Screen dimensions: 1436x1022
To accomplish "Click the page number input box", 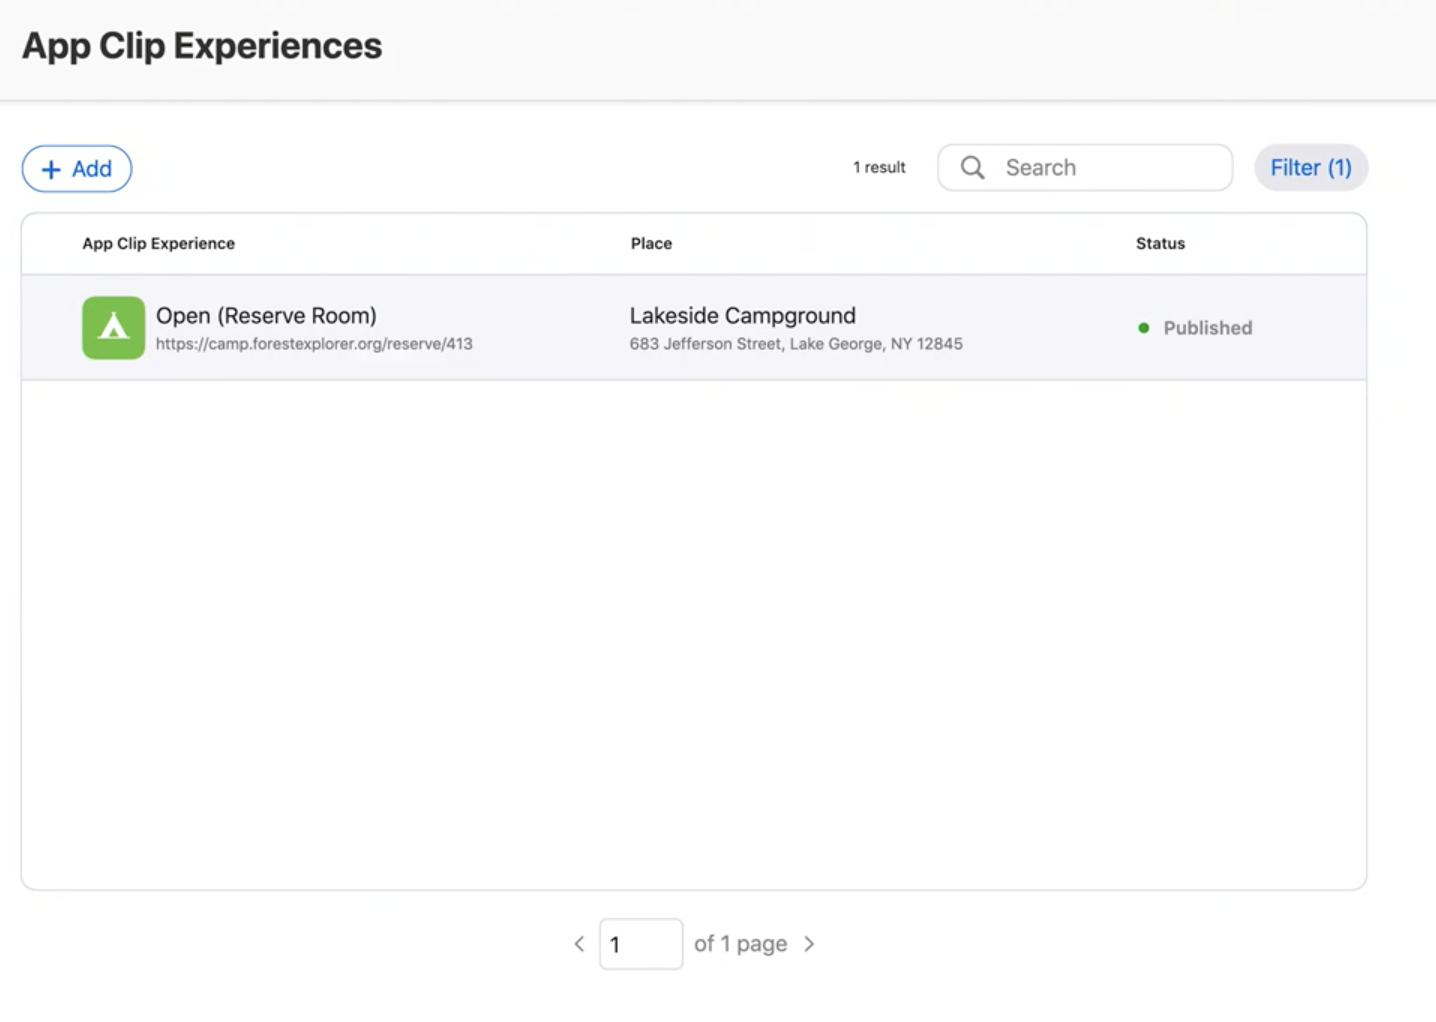I will [641, 944].
